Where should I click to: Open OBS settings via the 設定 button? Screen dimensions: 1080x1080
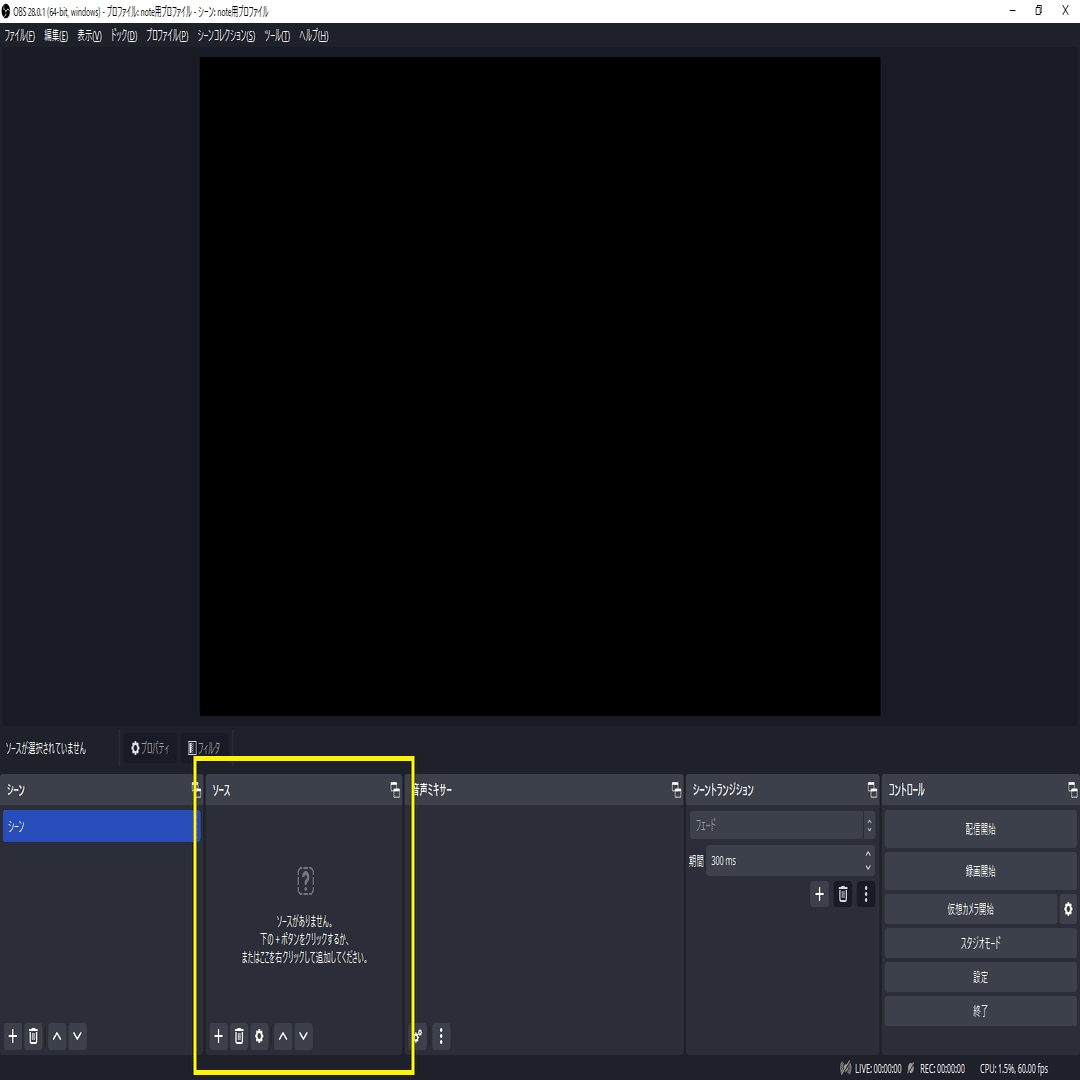[x=980, y=977]
